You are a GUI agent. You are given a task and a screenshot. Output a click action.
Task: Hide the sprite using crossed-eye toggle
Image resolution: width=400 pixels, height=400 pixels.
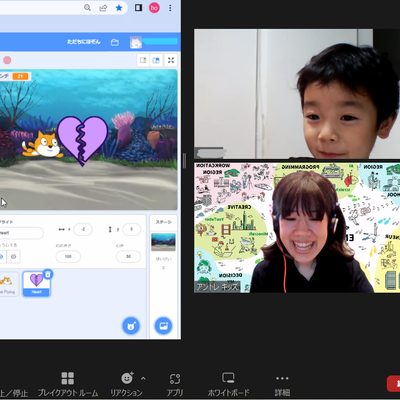(14, 257)
